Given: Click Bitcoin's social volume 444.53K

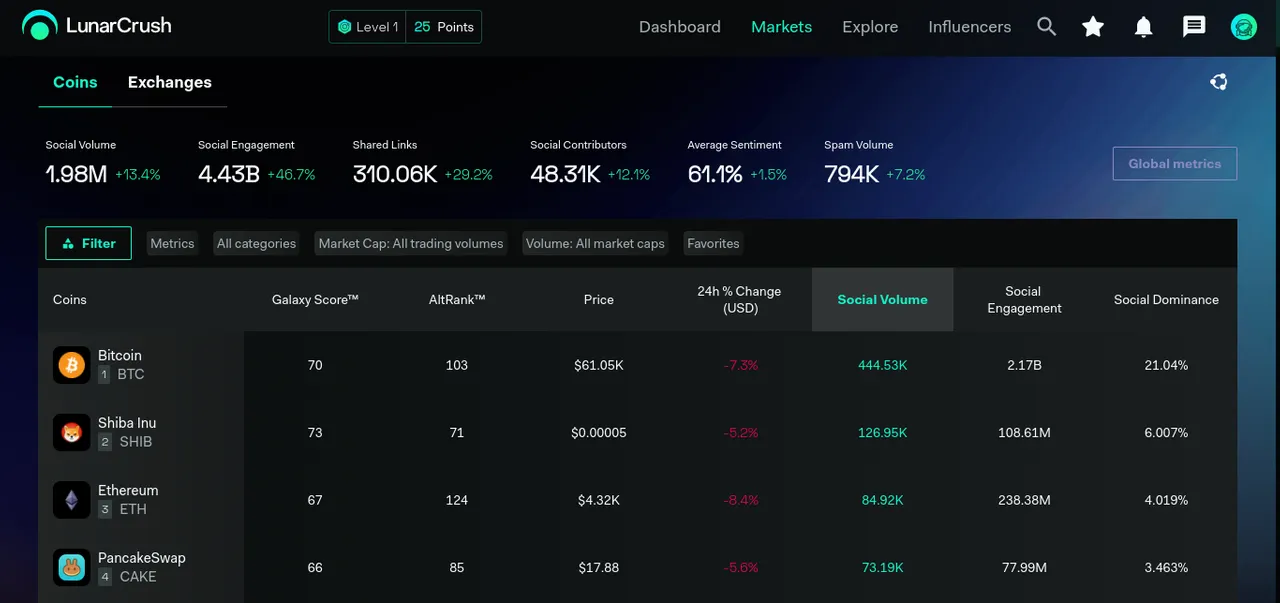Looking at the screenshot, I should [x=883, y=365].
